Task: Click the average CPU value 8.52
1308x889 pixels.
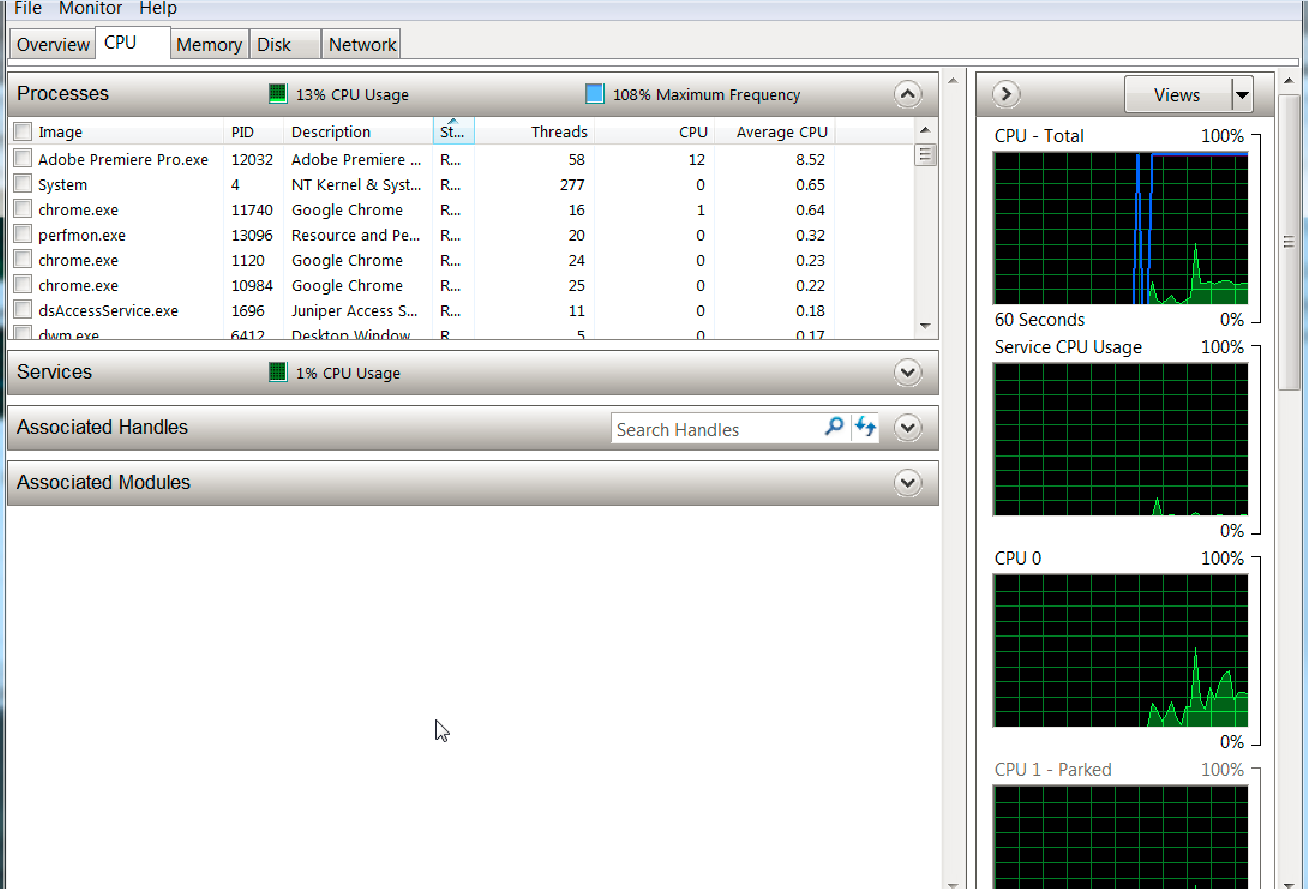Action: pos(810,159)
